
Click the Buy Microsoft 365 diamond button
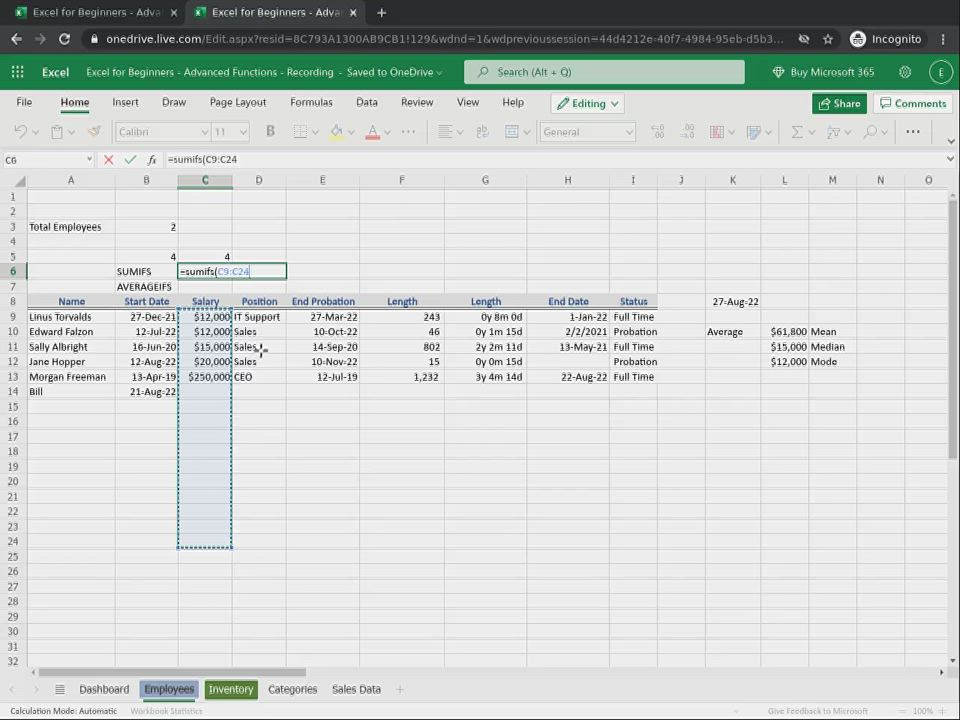pos(823,72)
